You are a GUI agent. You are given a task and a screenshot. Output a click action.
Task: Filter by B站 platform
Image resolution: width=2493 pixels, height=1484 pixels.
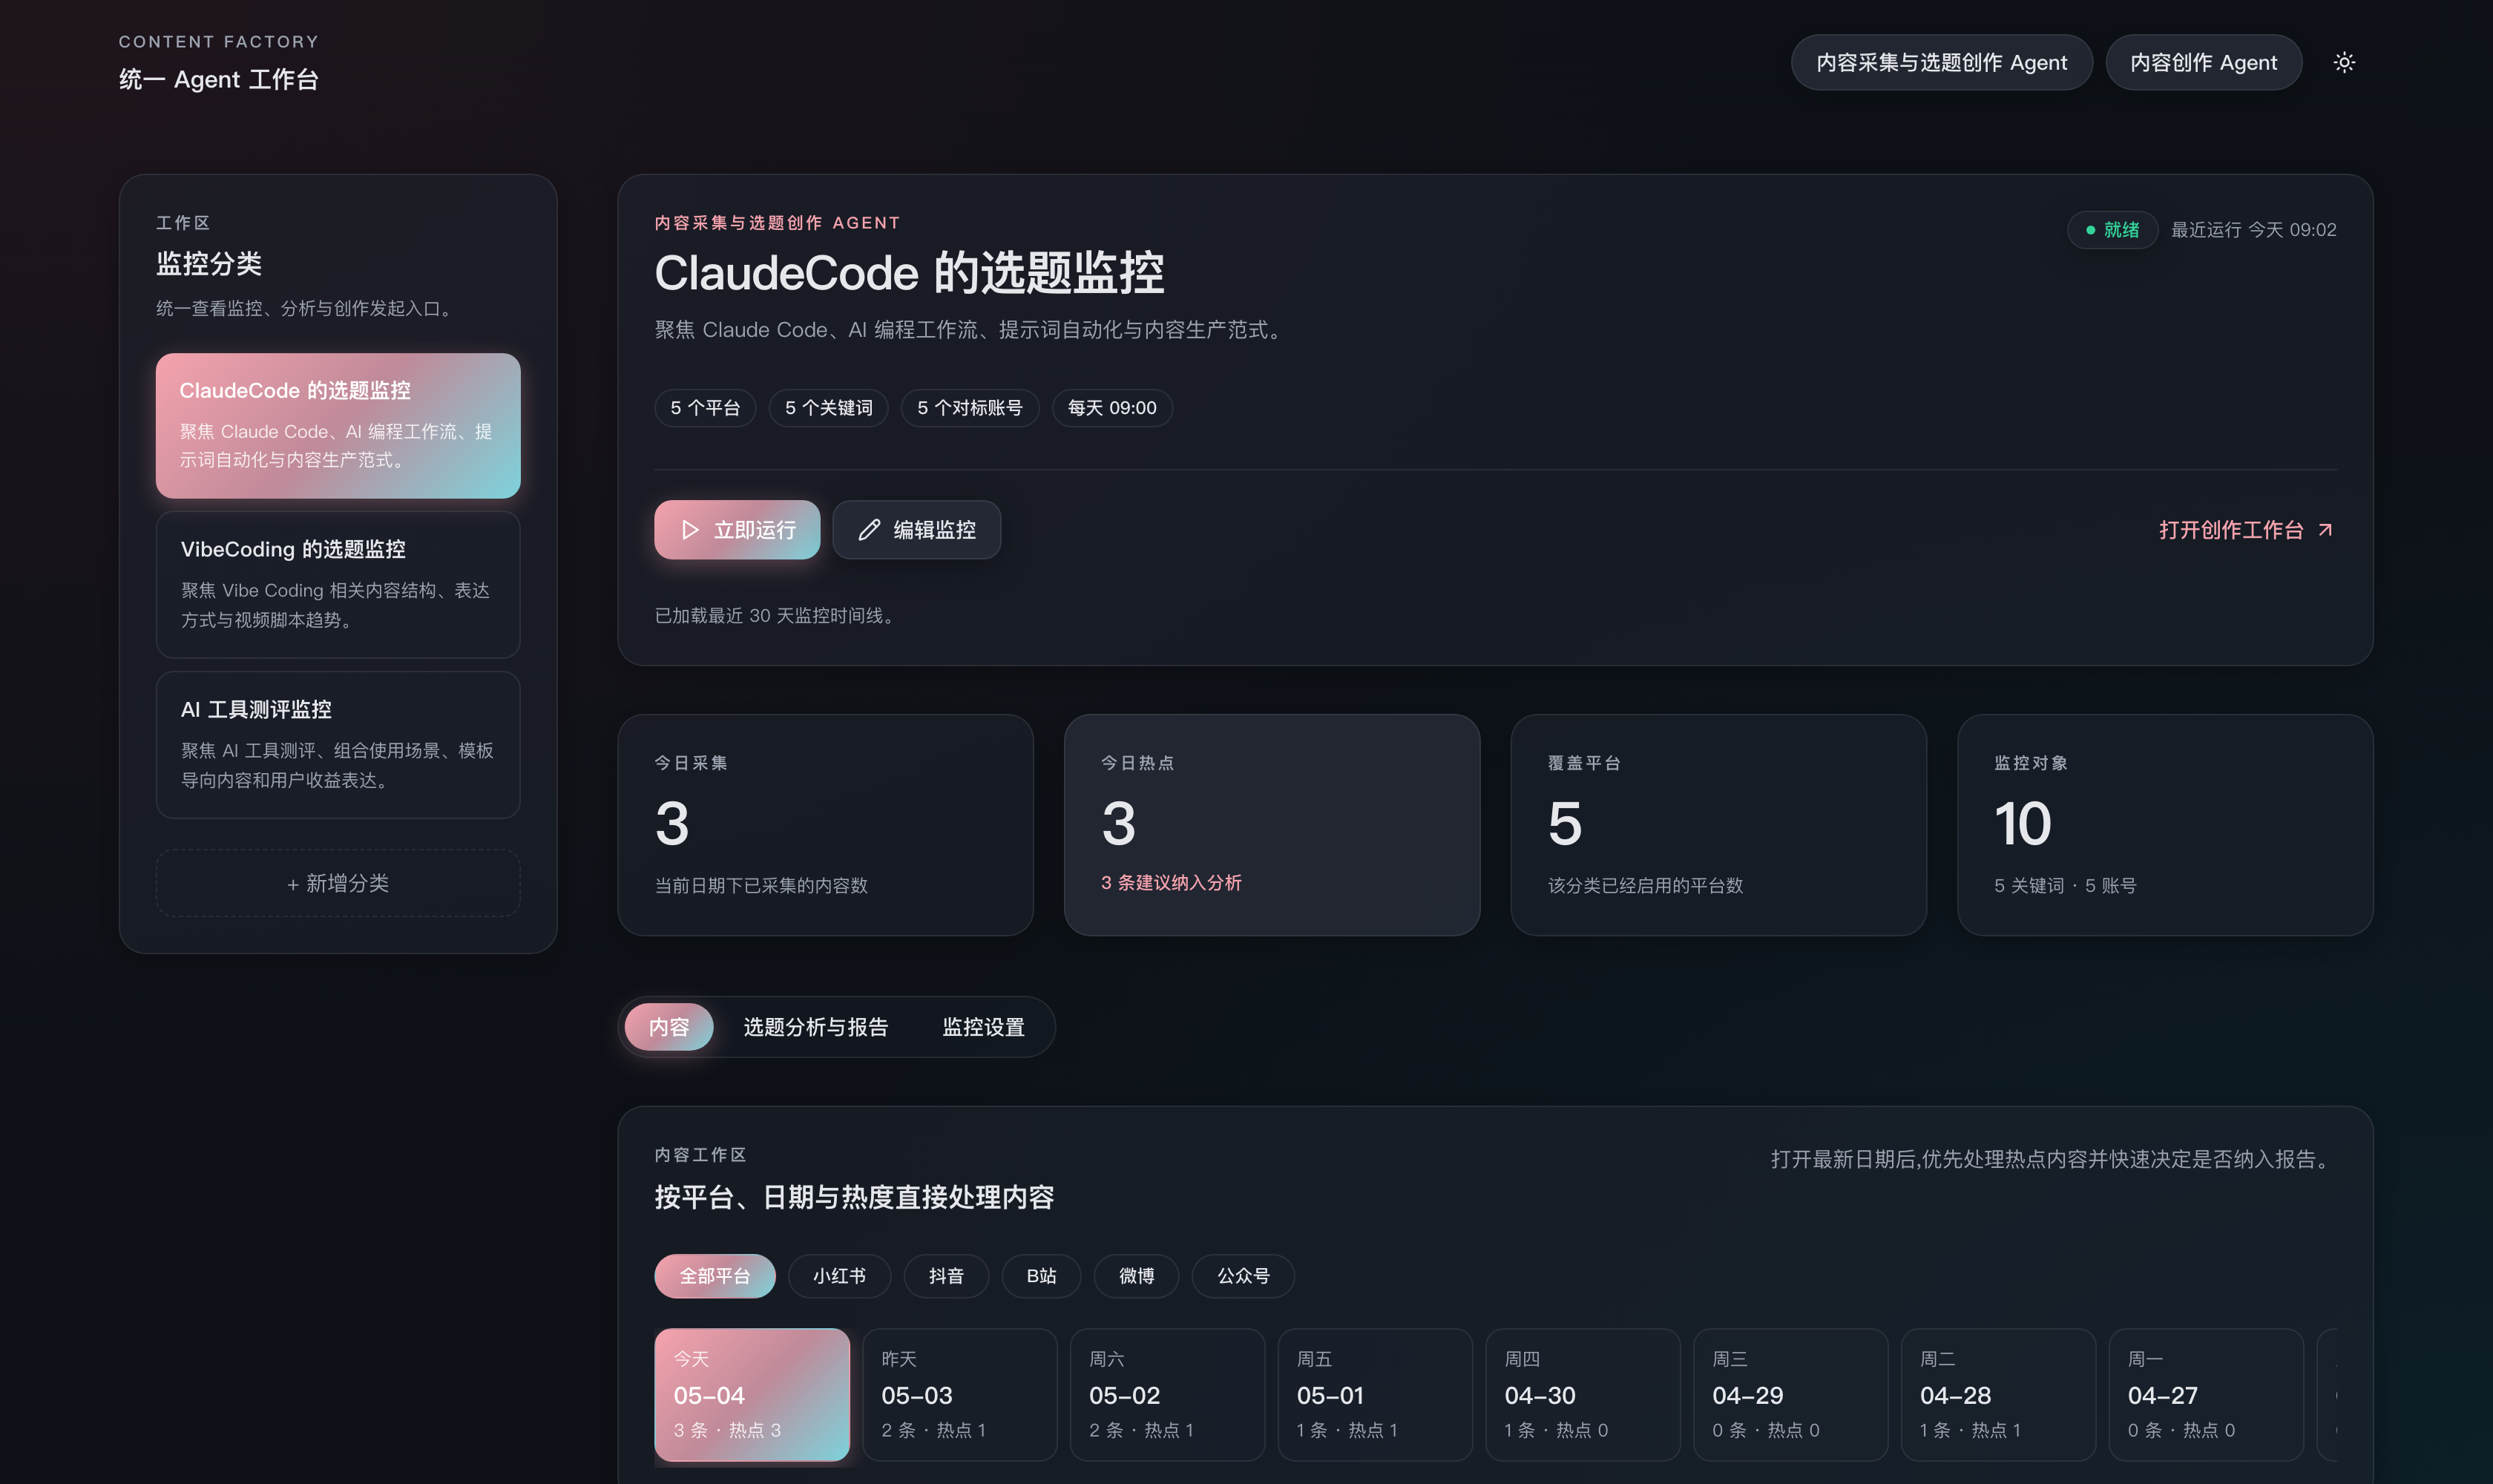(1041, 1276)
